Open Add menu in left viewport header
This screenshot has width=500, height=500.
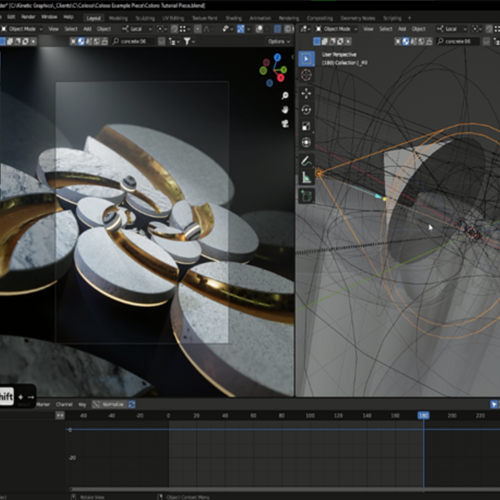pyautogui.click(x=87, y=29)
